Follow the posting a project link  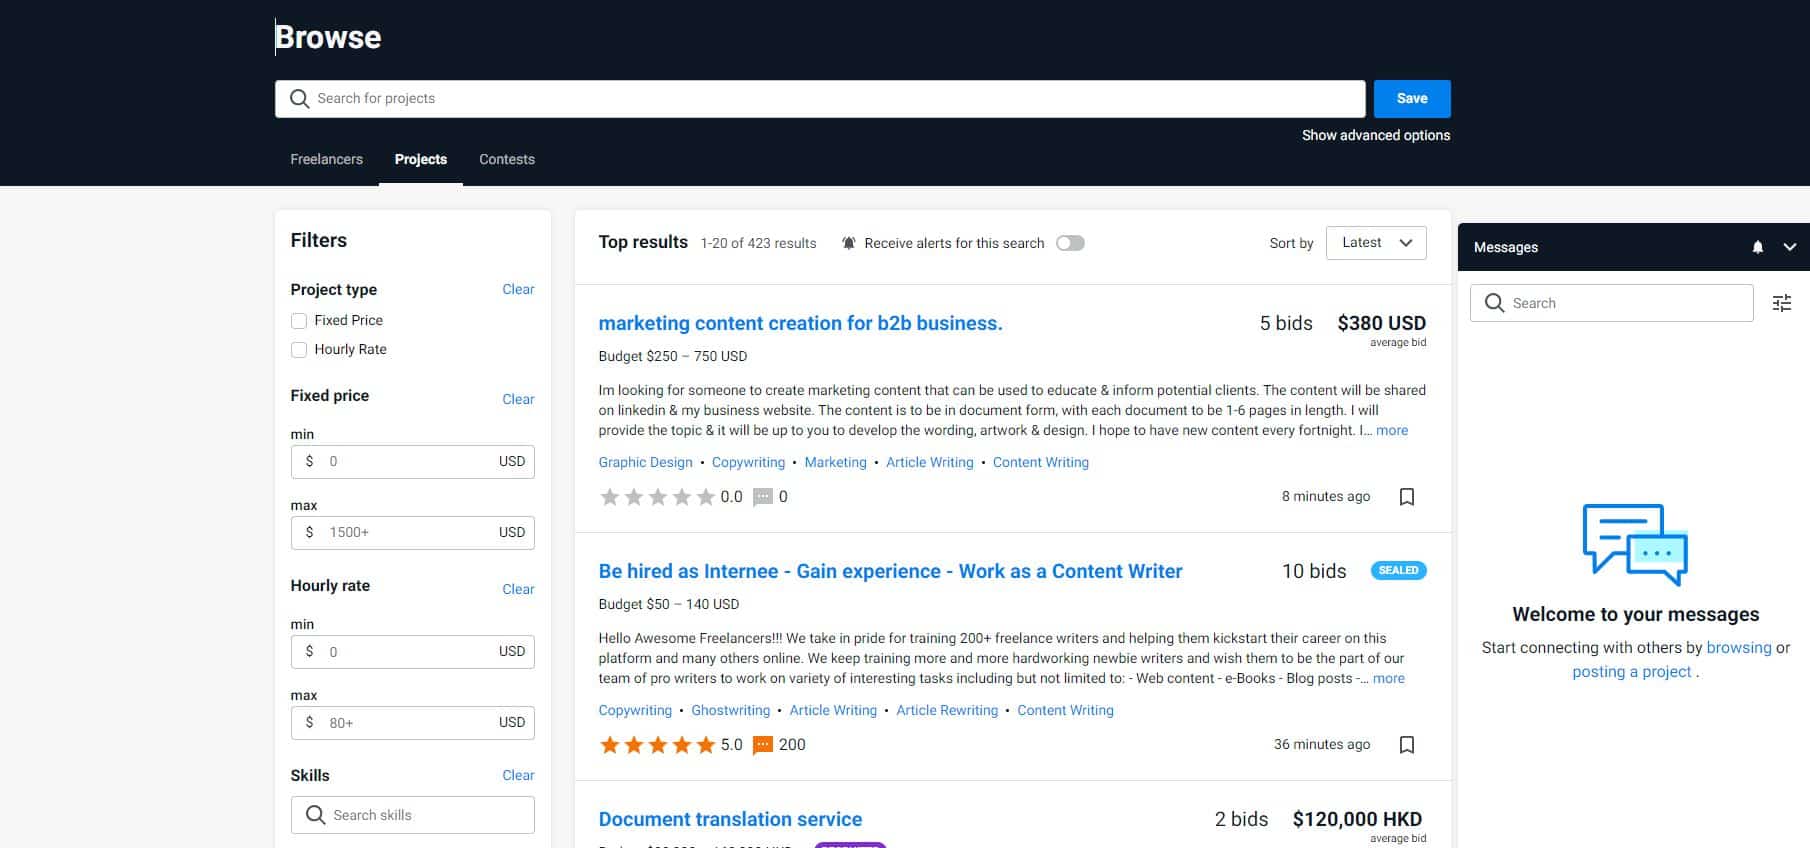(1632, 672)
